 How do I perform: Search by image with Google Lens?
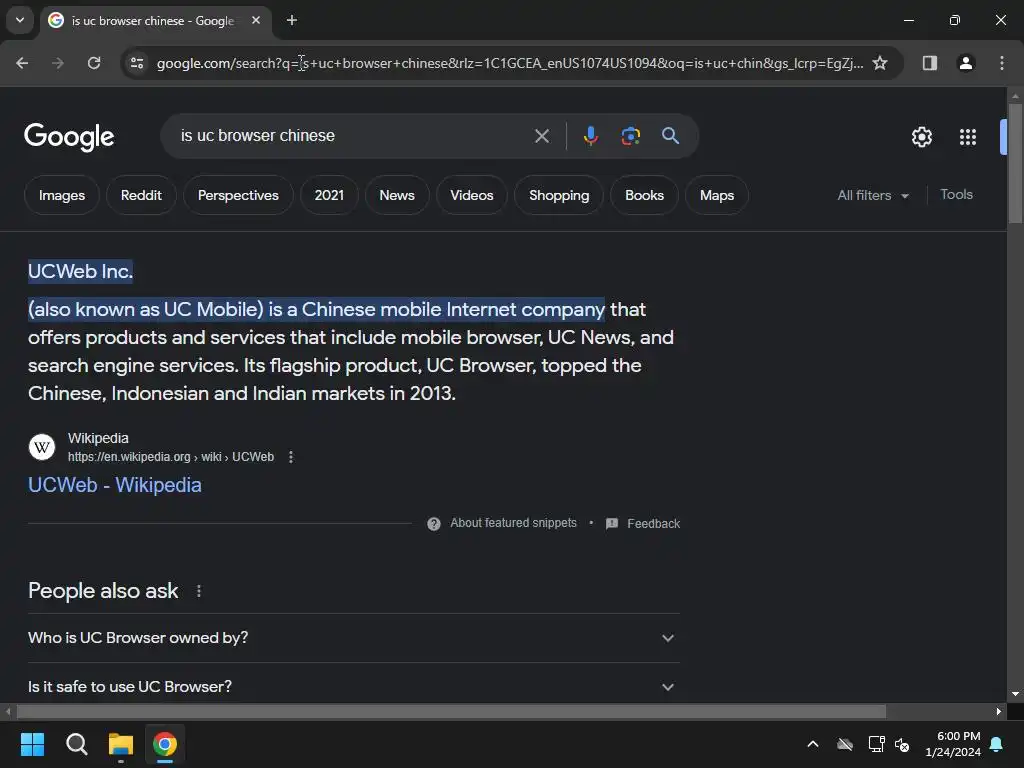coord(630,136)
